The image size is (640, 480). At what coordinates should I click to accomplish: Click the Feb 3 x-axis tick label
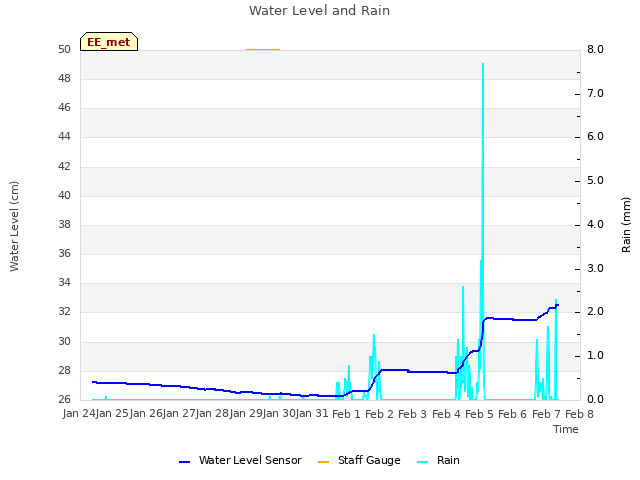click(x=412, y=414)
